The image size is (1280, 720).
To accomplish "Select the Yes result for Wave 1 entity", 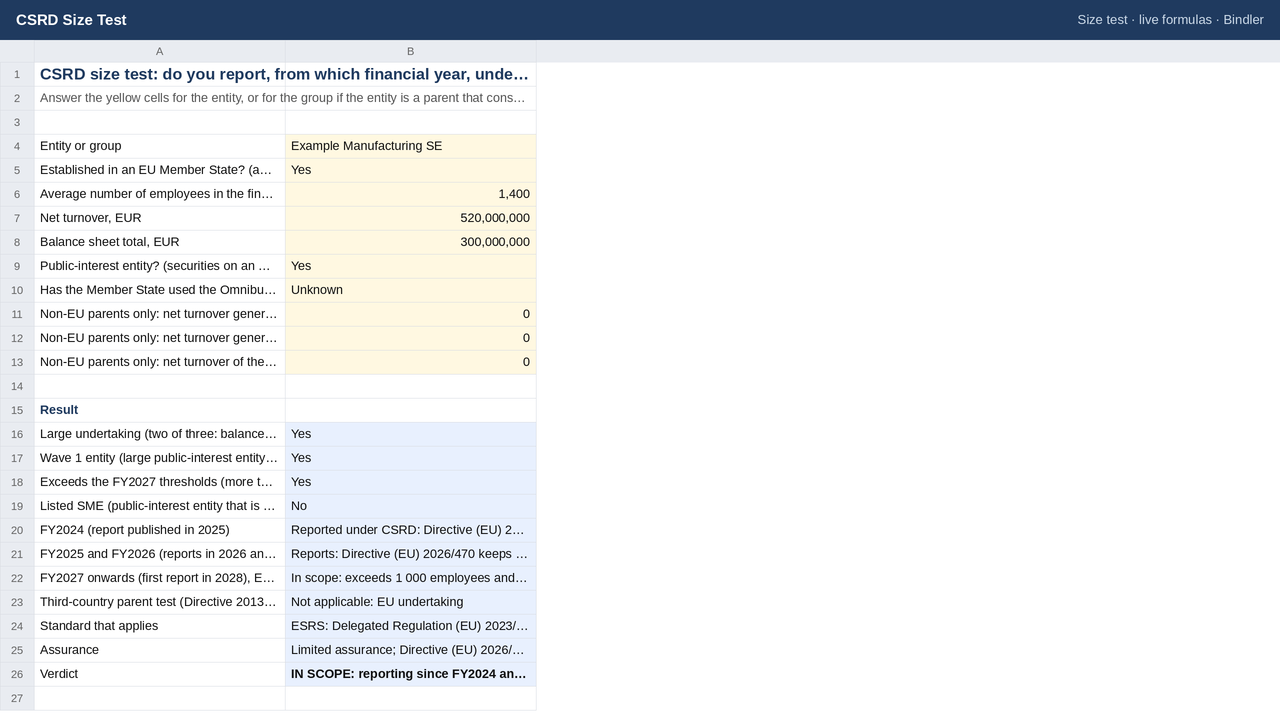I will point(411,458).
